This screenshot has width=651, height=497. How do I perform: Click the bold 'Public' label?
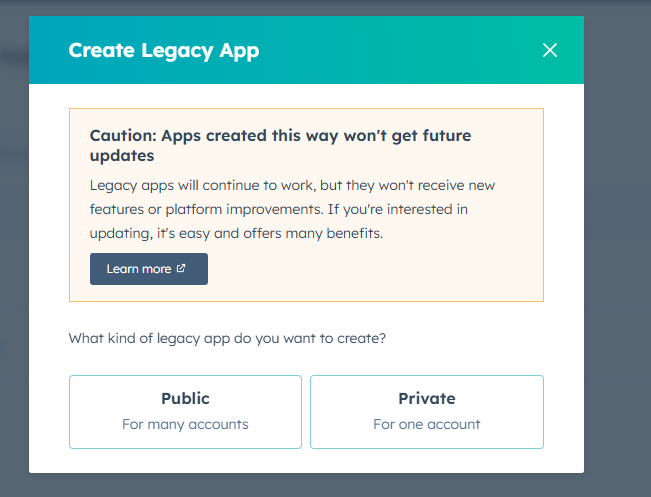(185, 398)
